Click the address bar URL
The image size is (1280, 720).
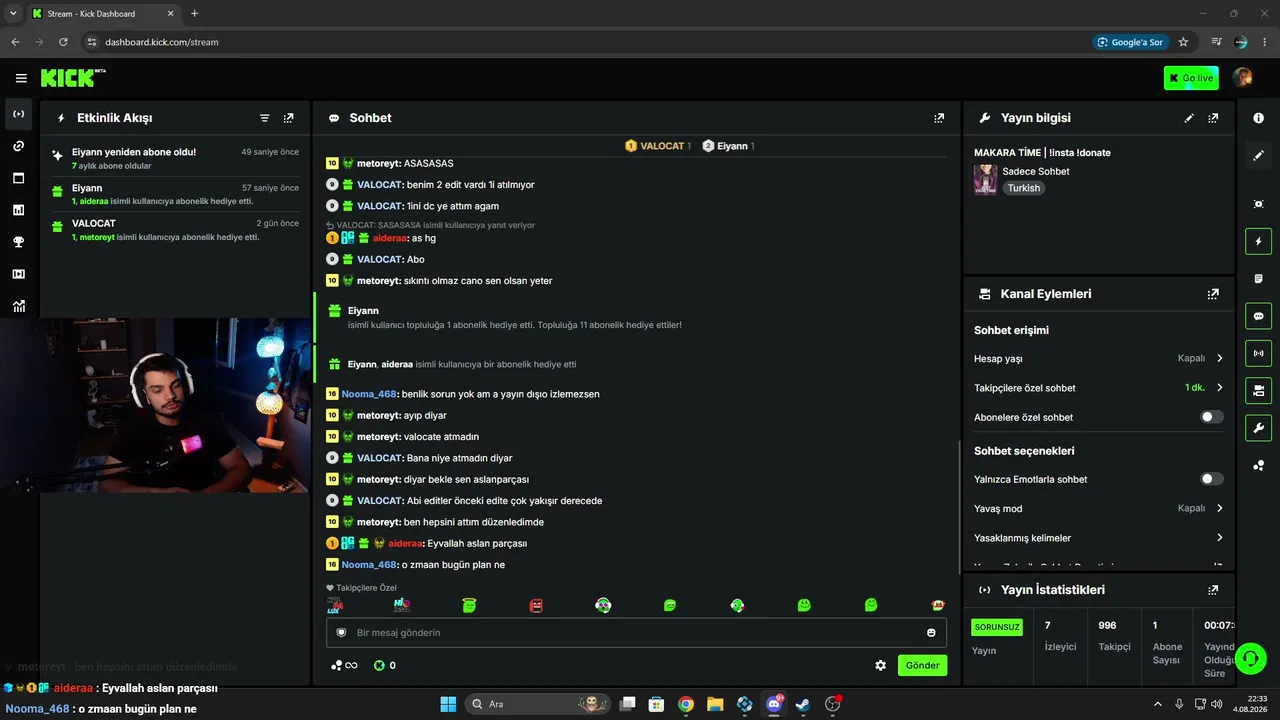coord(161,42)
